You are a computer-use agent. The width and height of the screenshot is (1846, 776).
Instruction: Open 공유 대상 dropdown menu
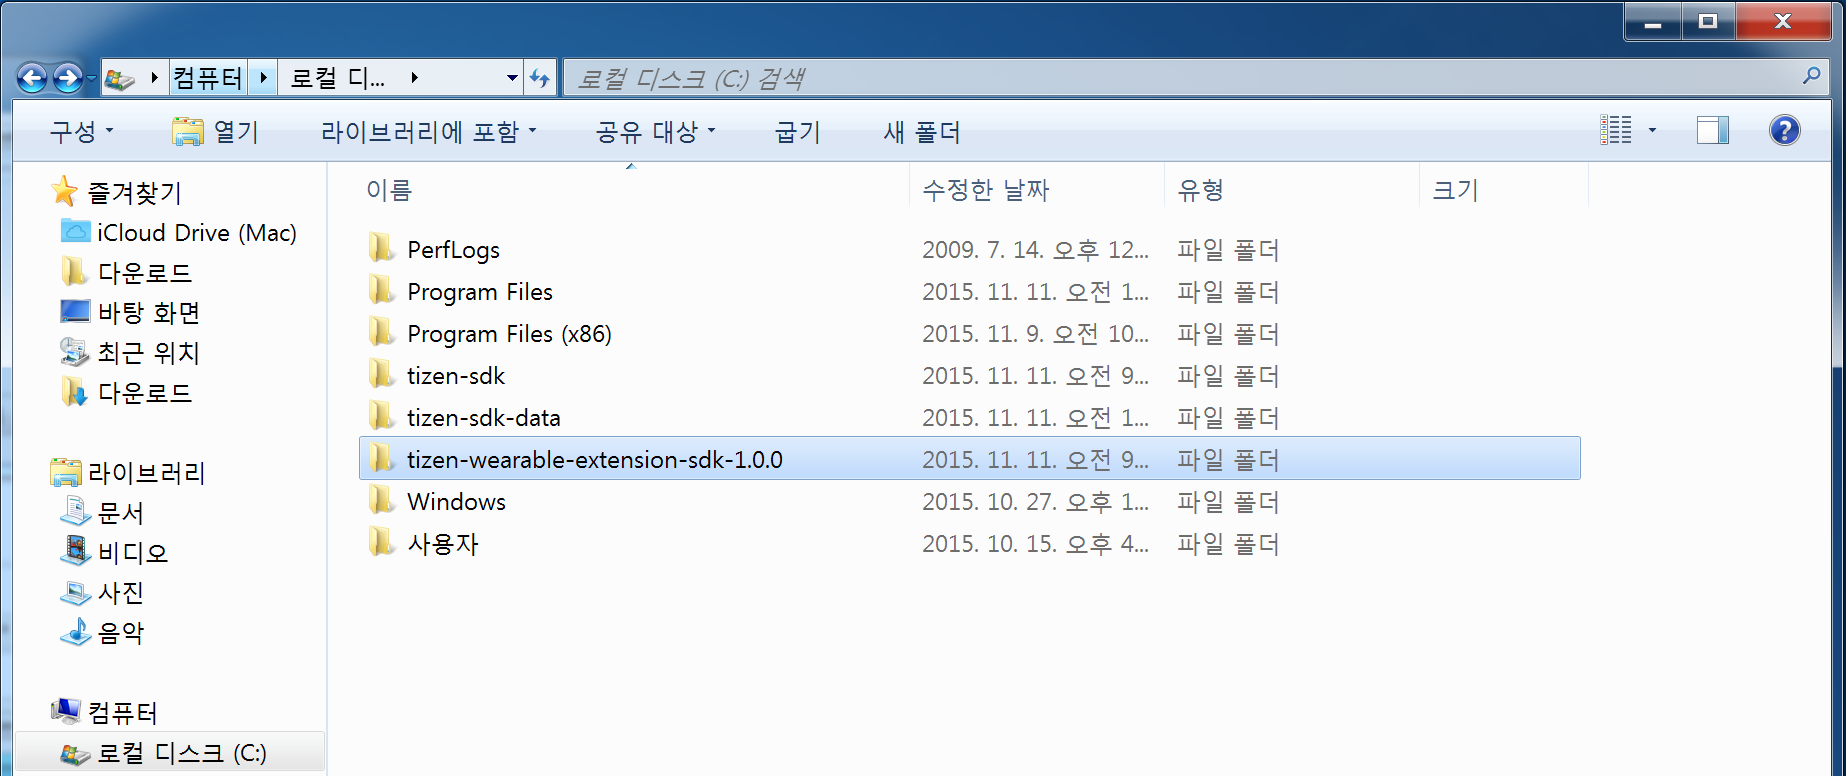click(656, 132)
